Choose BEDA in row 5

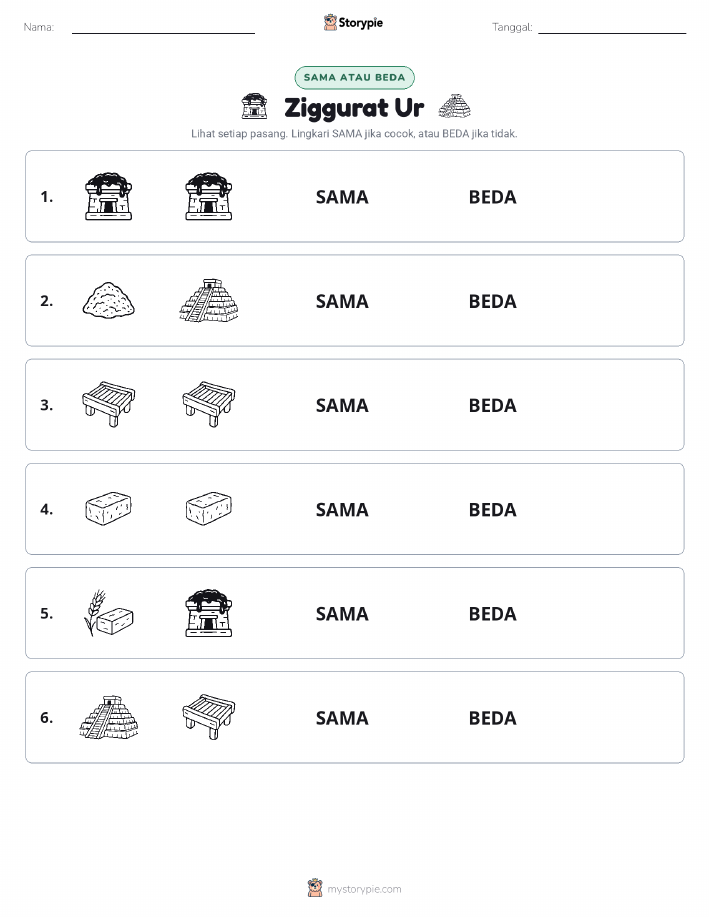coord(493,613)
